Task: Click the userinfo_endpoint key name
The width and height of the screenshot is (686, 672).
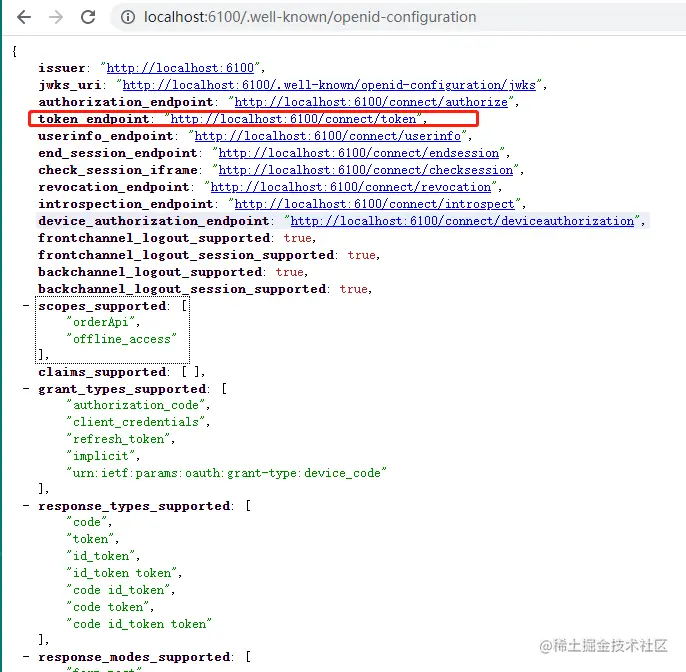Action: pos(106,136)
